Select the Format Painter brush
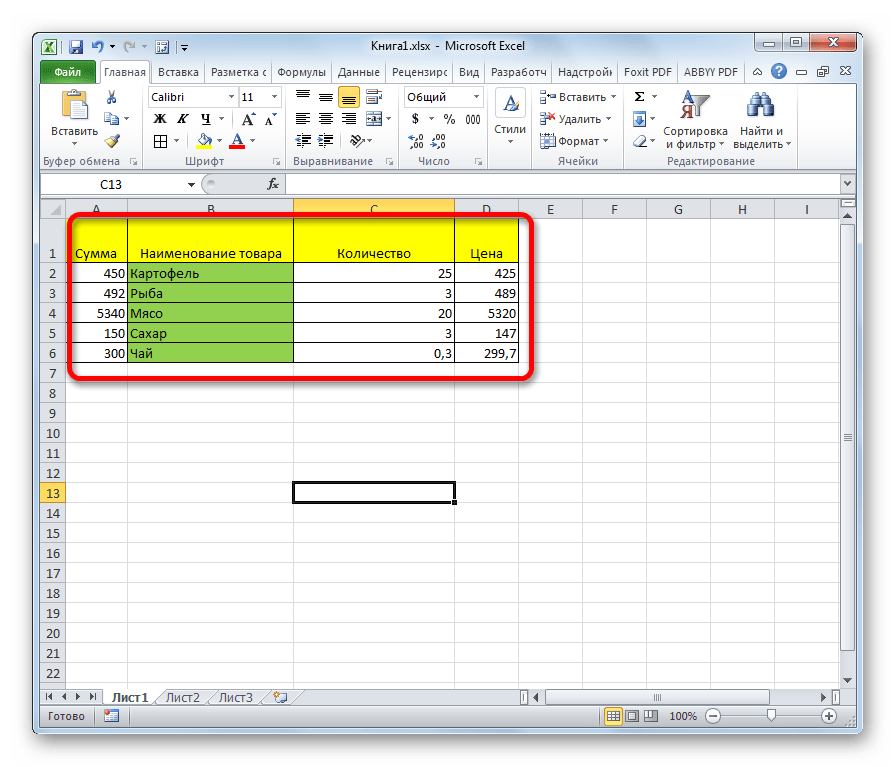 pyautogui.click(x=111, y=141)
